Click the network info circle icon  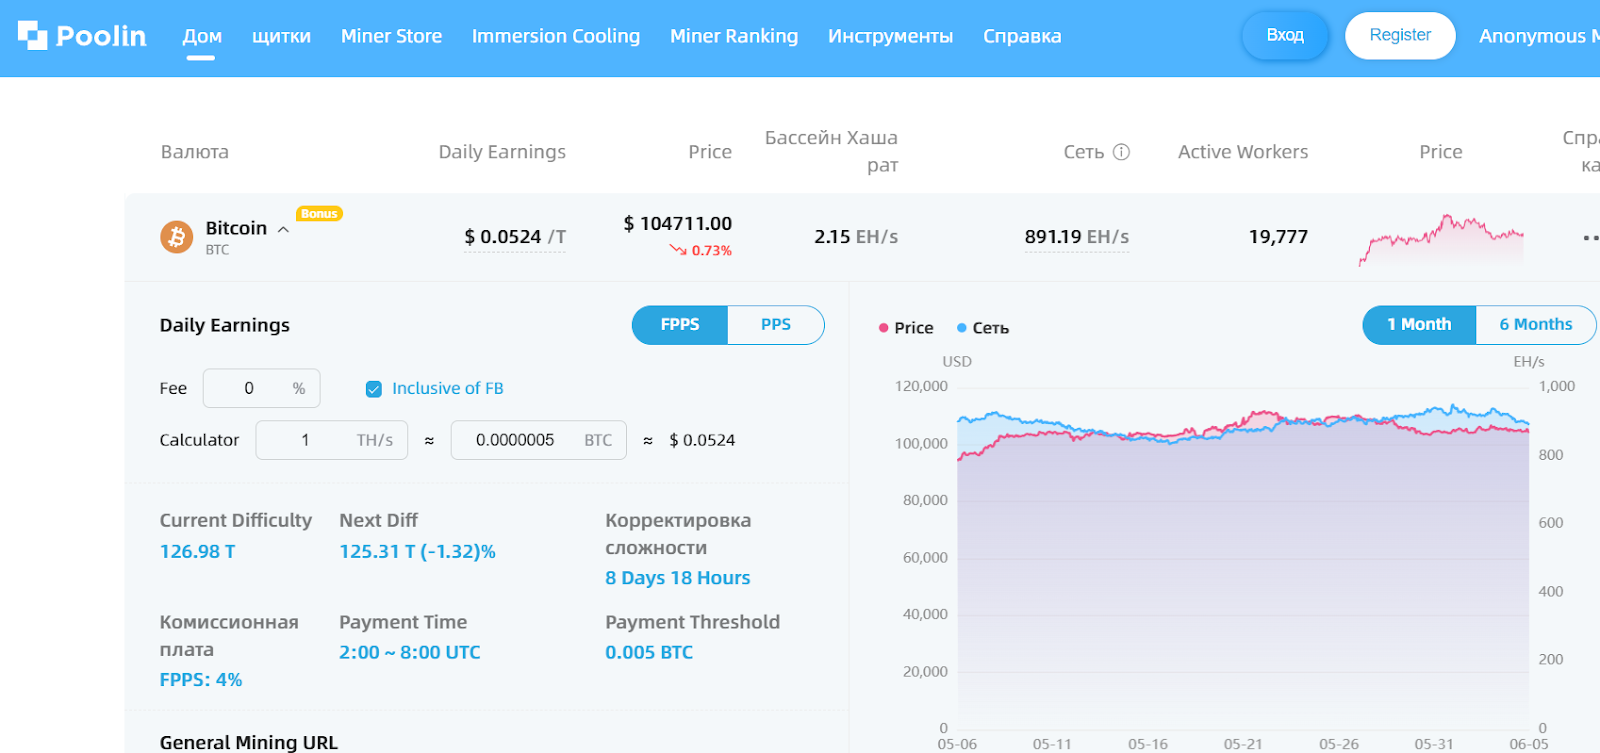pos(1122,152)
